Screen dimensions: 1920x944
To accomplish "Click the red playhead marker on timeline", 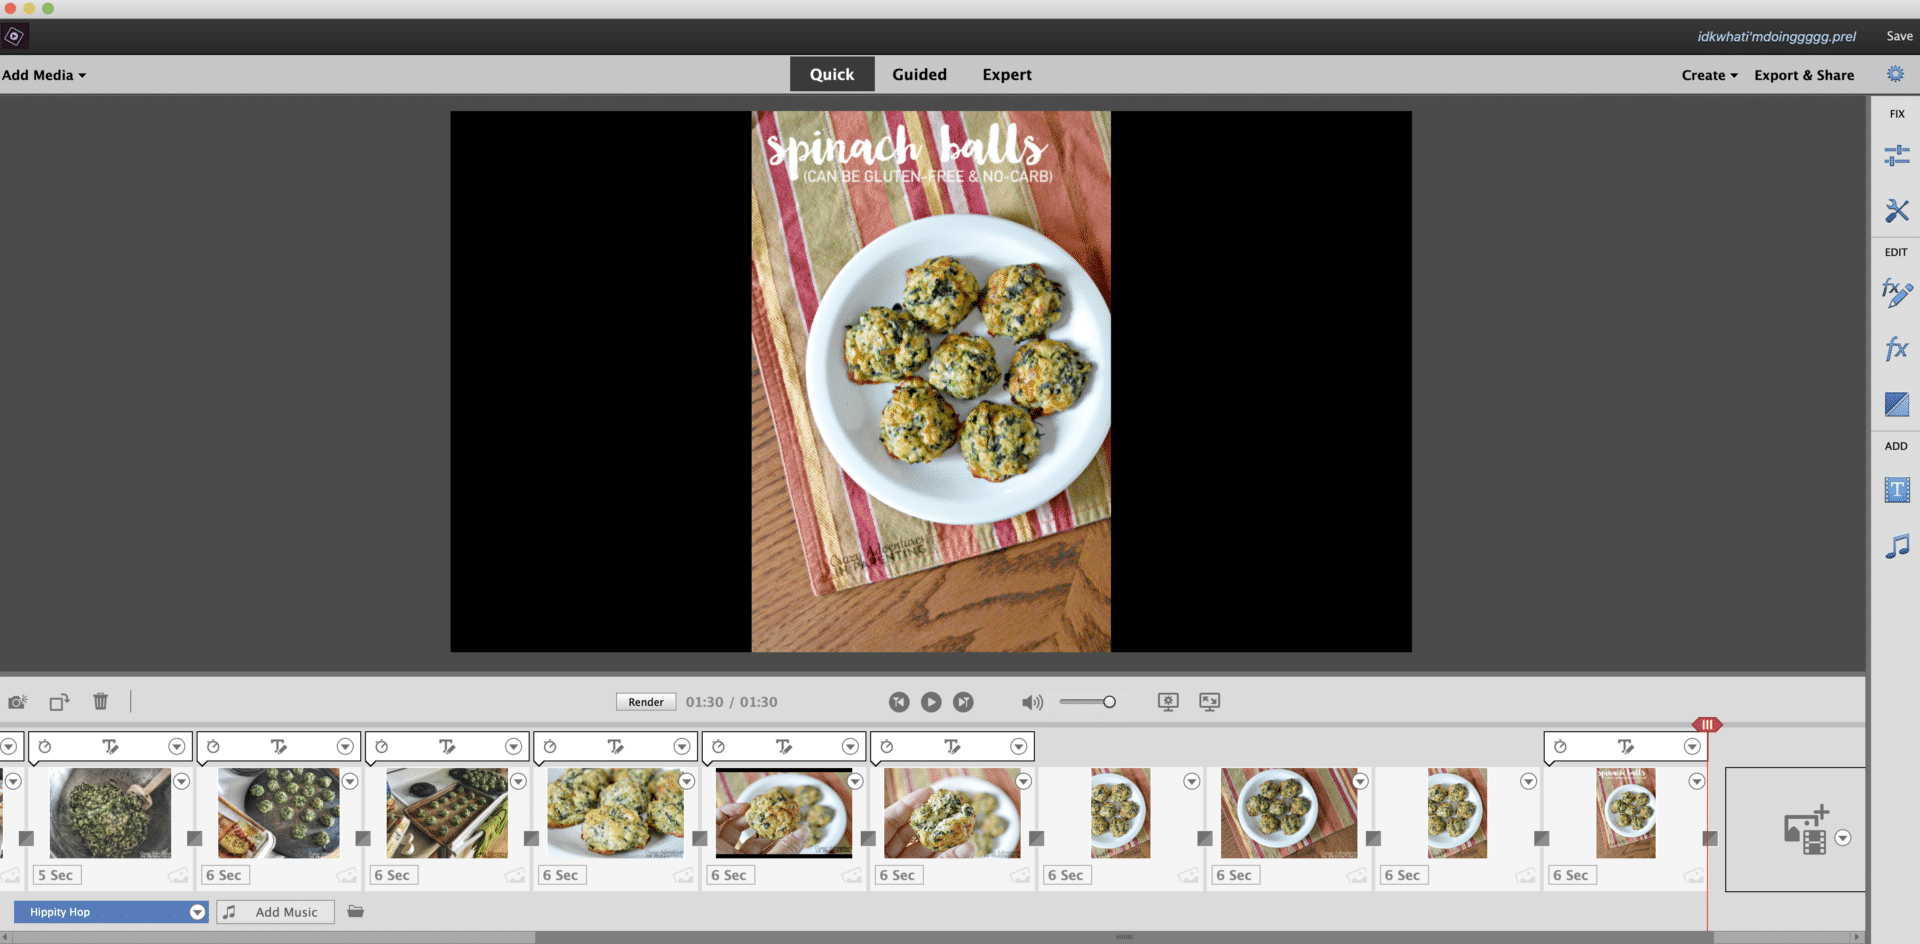I will (x=1707, y=724).
